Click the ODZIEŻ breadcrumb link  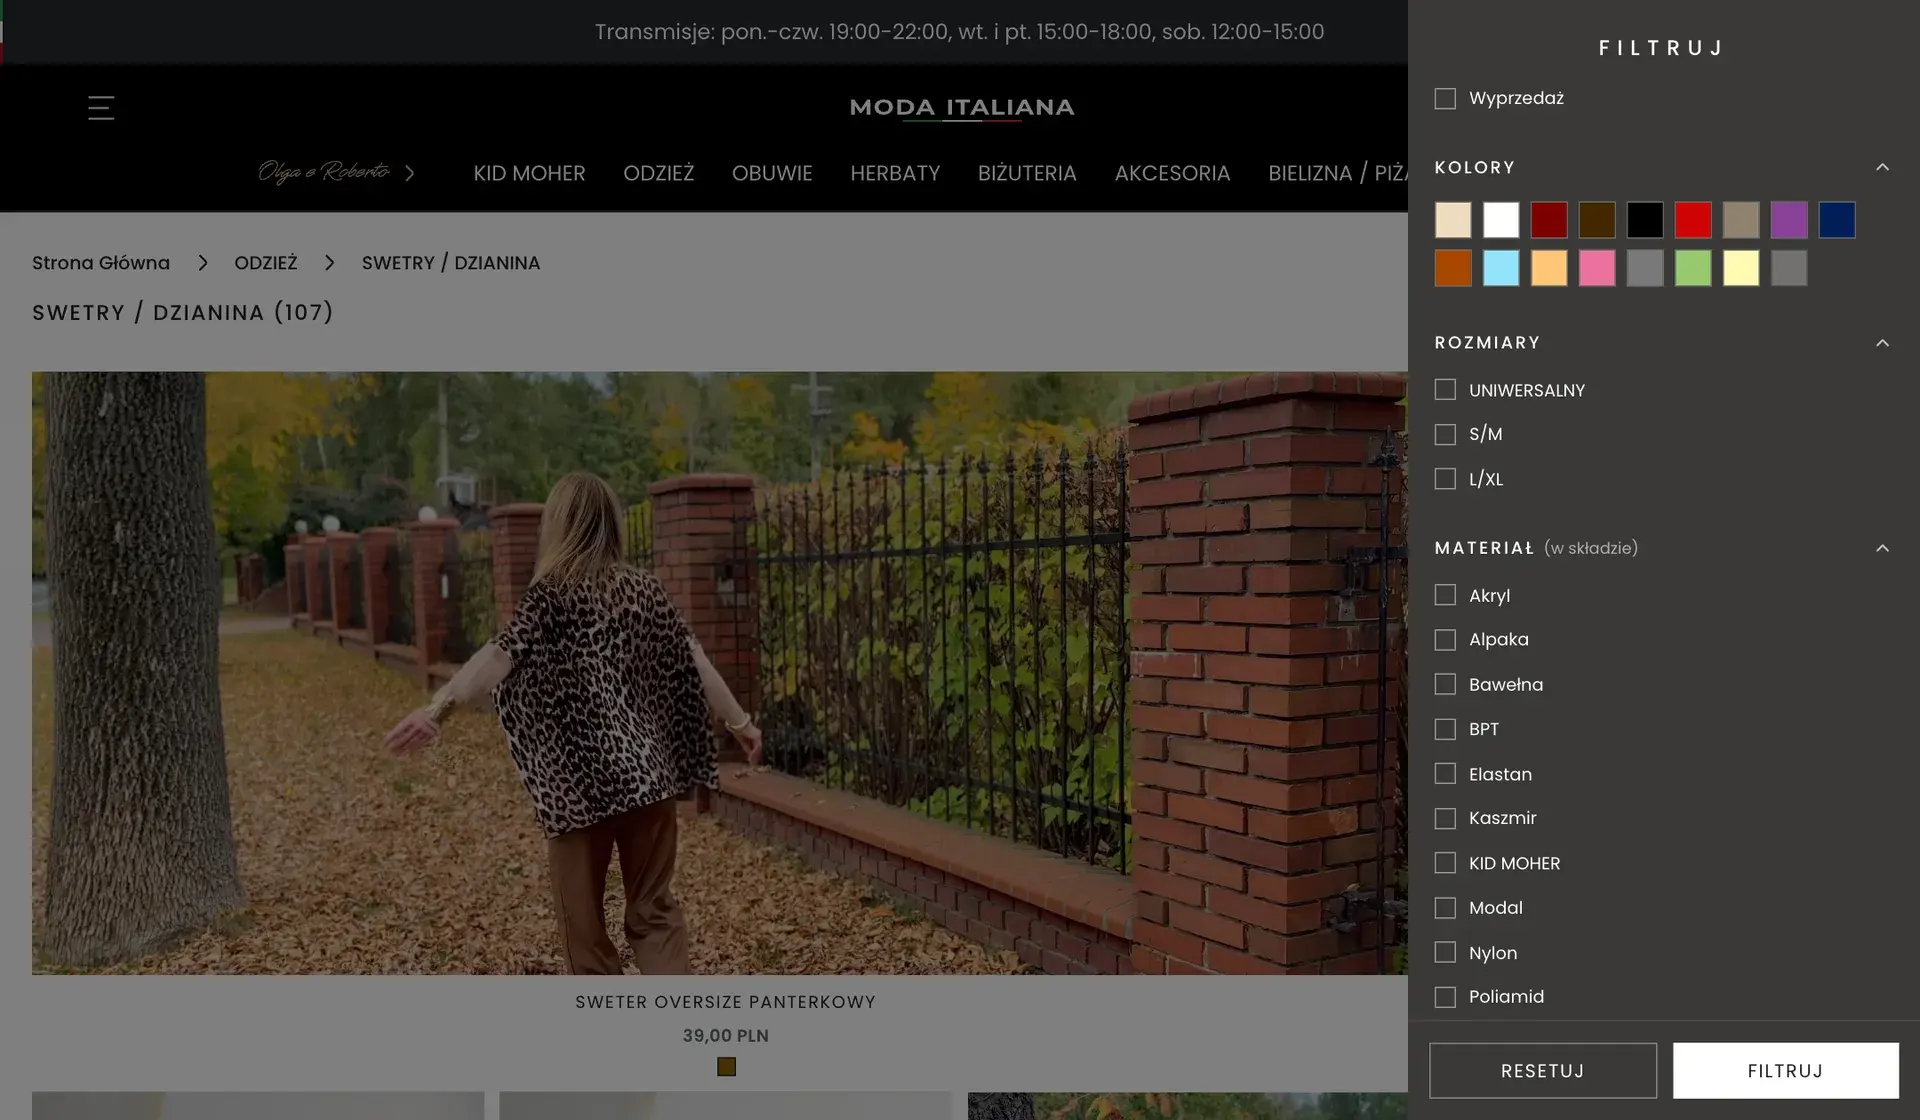[x=266, y=263]
